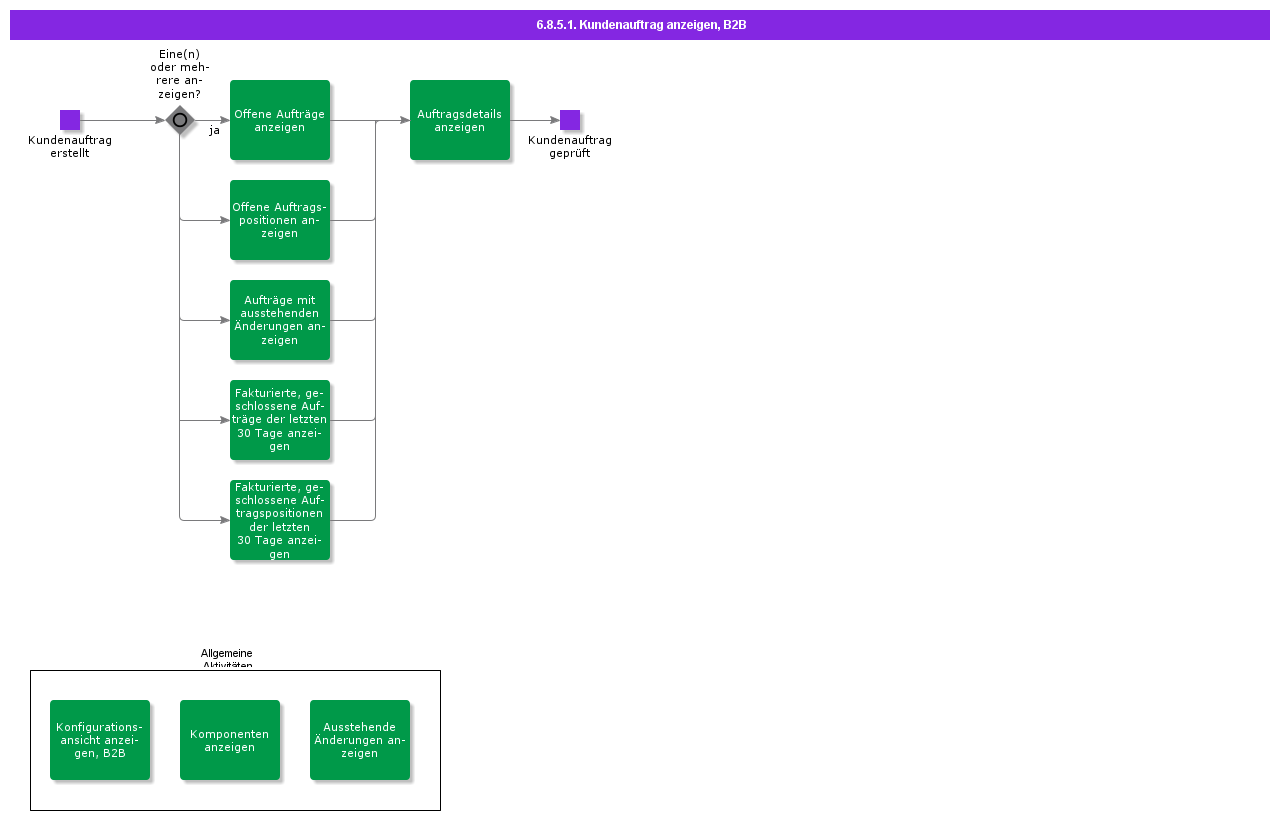Click the purple end event Kundenauftrag geprüft square
1280x820 pixels.
[x=570, y=120]
